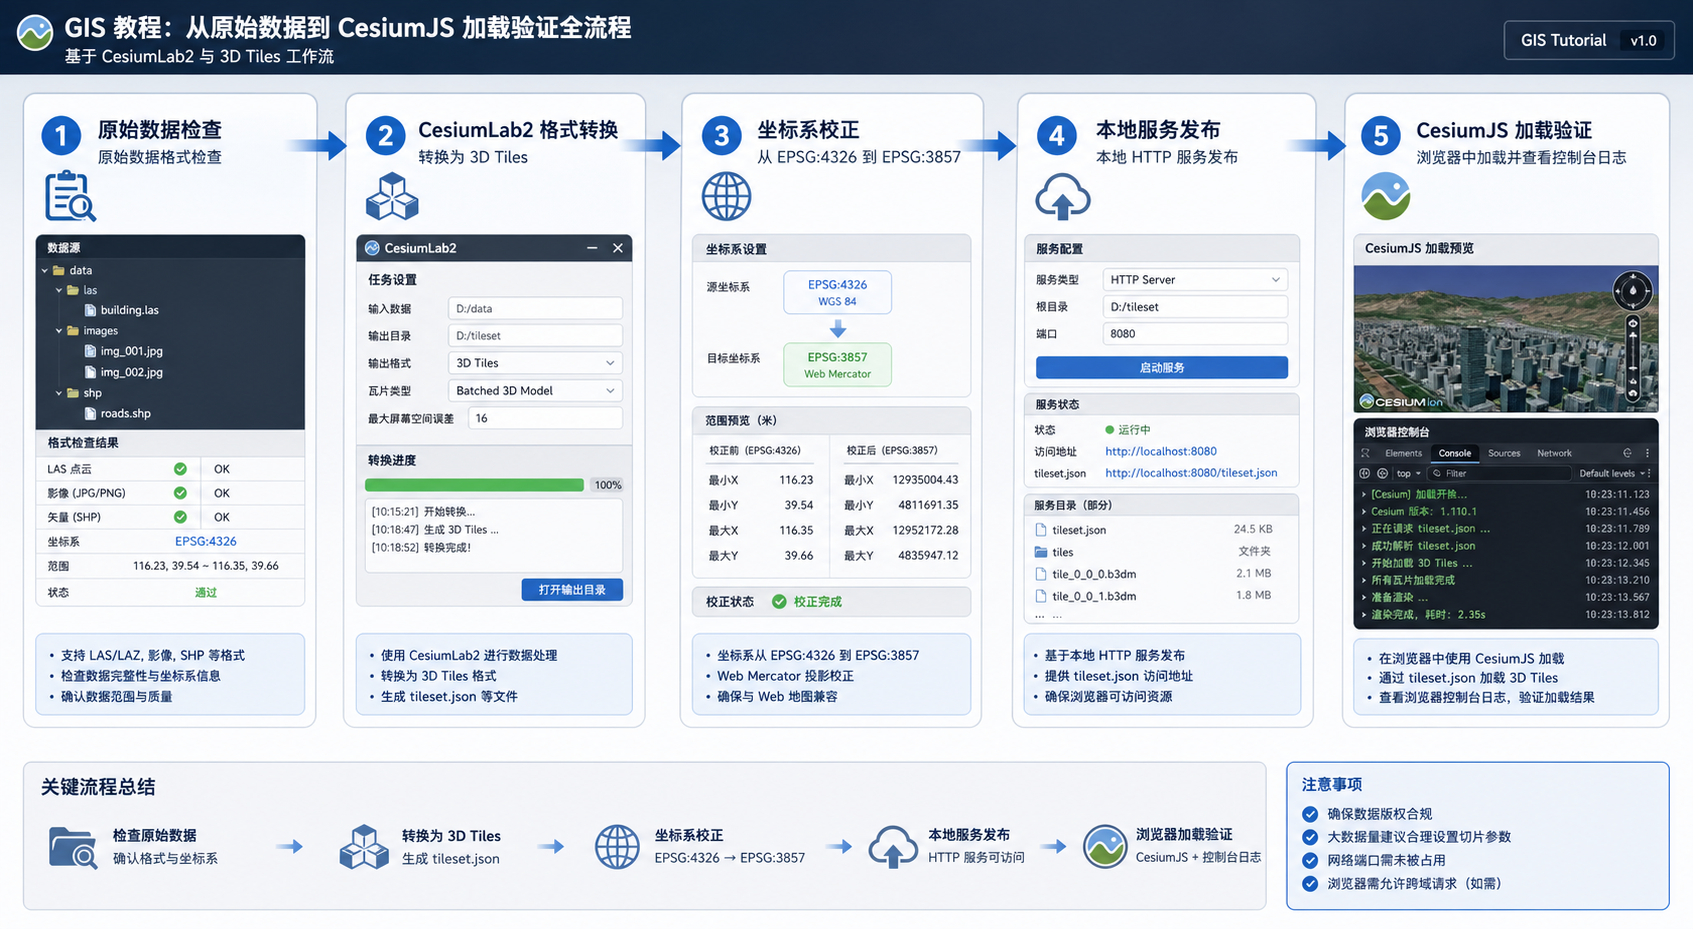Click the EPSG:4326 link in 格式检查结果

(x=205, y=542)
